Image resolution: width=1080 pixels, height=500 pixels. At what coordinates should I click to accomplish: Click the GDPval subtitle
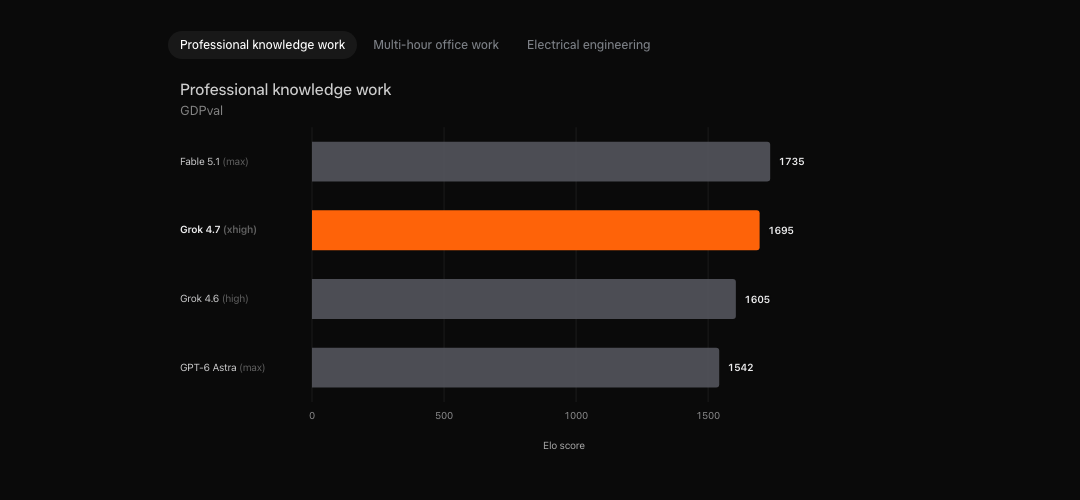click(201, 110)
